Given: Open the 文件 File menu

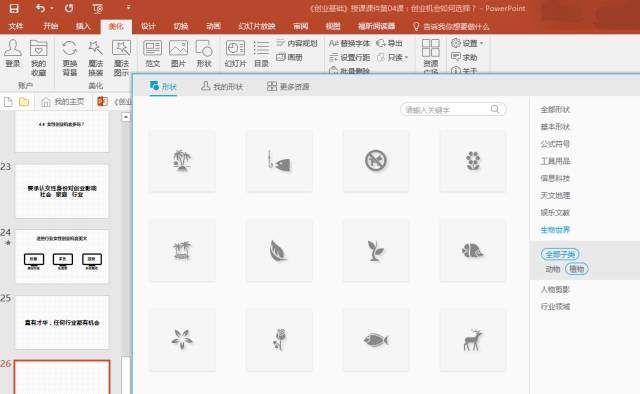Looking at the screenshot, I should 16,26.
